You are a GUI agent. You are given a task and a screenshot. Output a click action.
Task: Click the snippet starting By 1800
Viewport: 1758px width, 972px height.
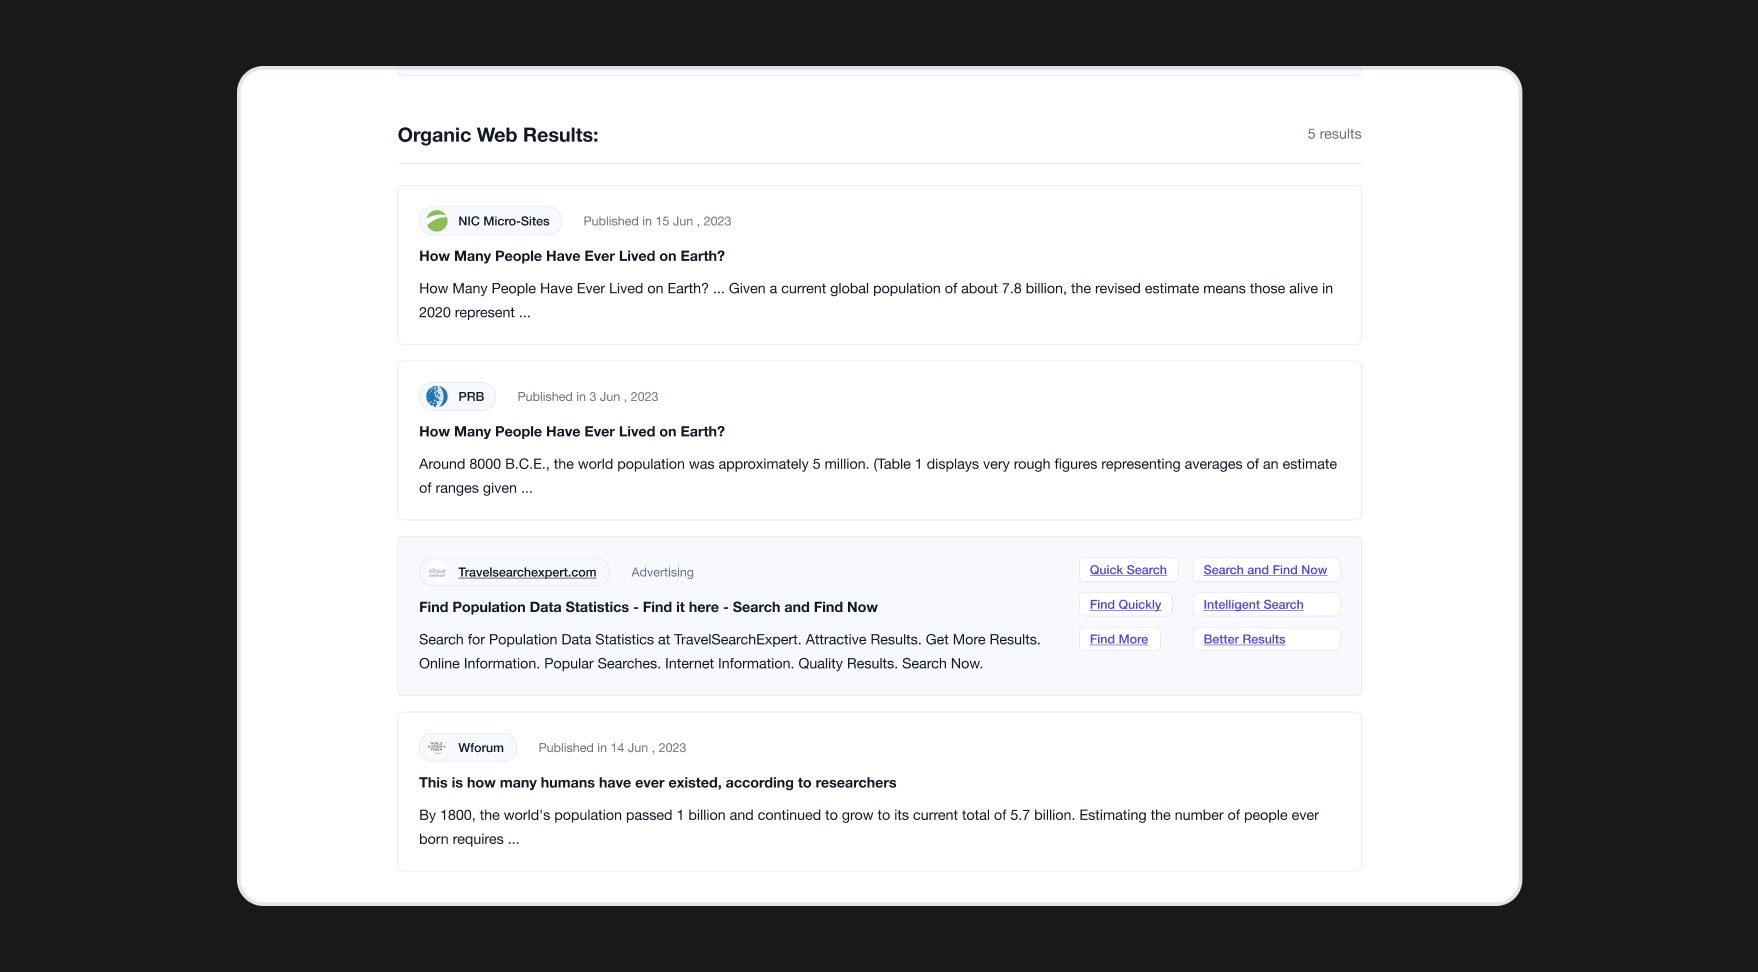(869, 827)
